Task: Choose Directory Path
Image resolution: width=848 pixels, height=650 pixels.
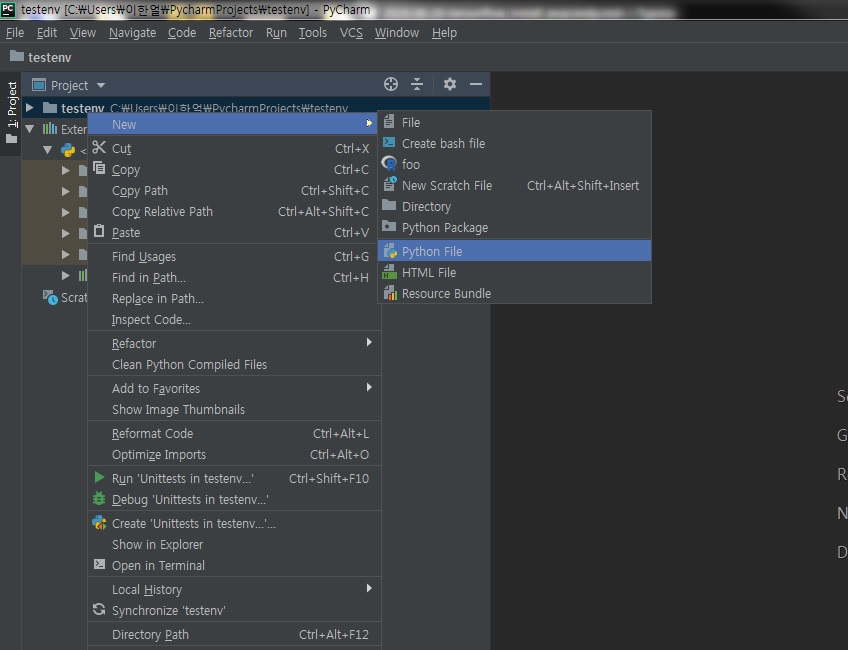Action: click(234, 634)
